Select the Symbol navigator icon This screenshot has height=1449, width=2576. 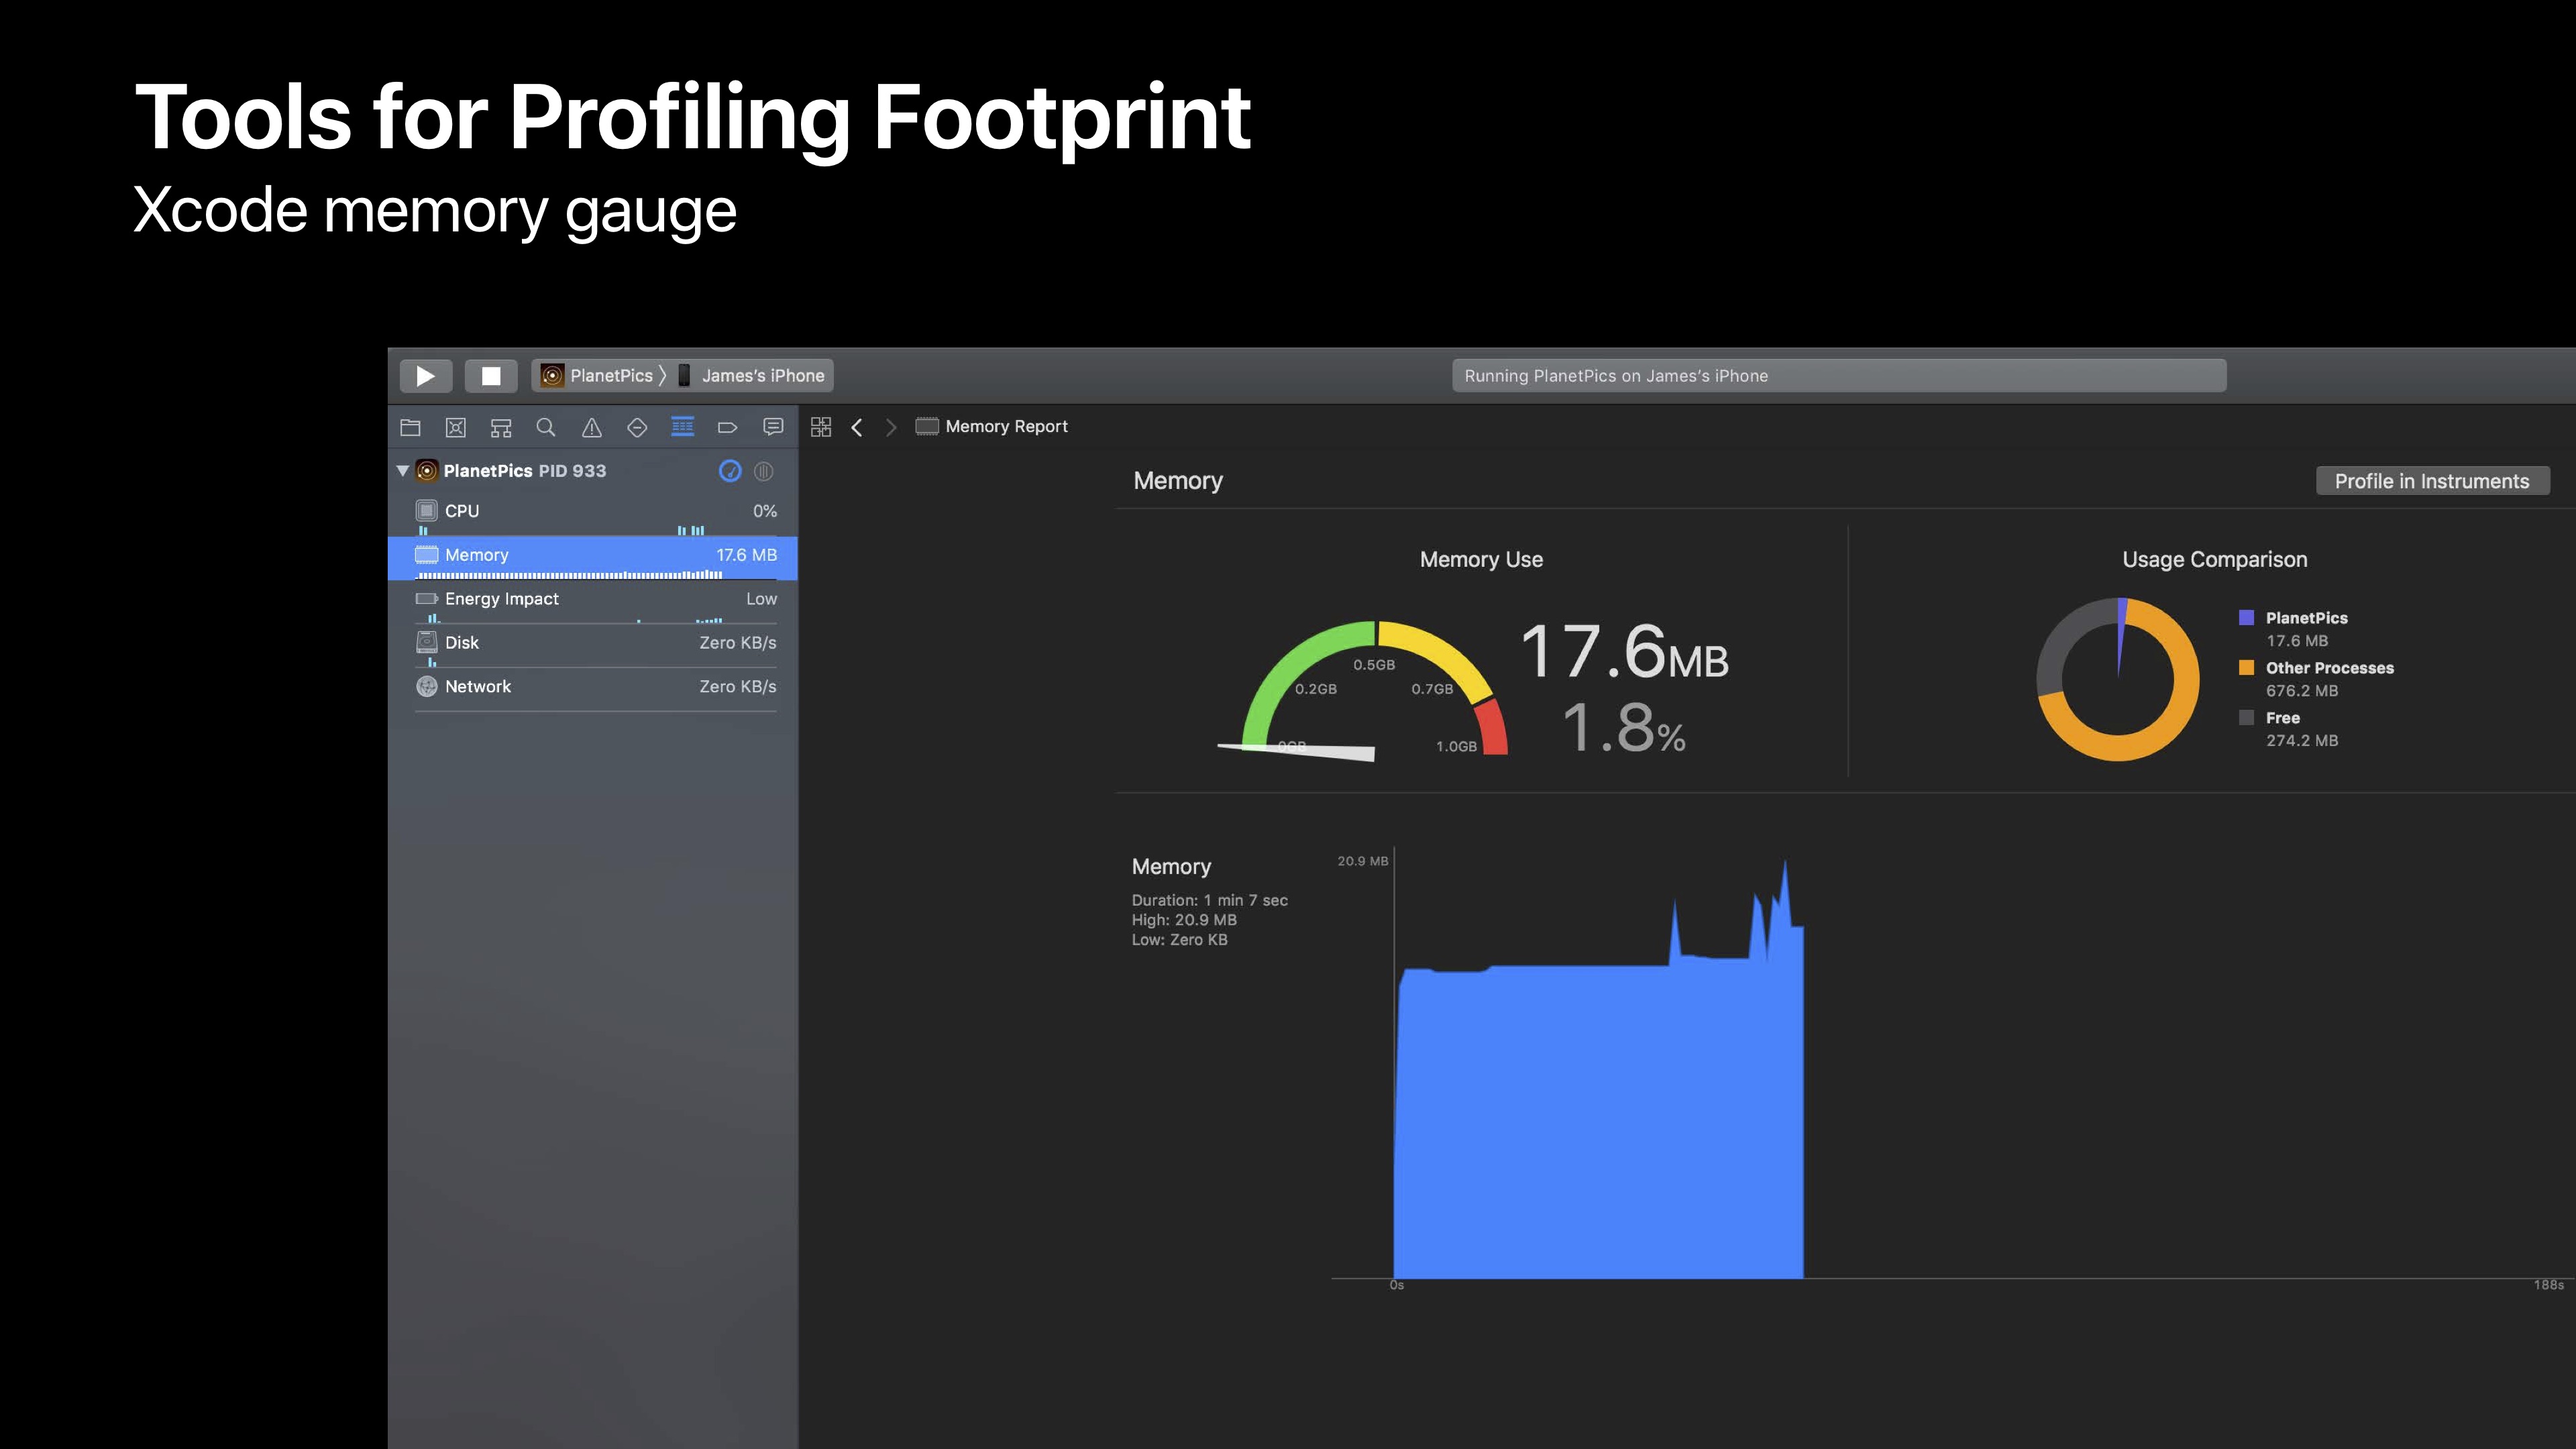click(x=501, y=428)
